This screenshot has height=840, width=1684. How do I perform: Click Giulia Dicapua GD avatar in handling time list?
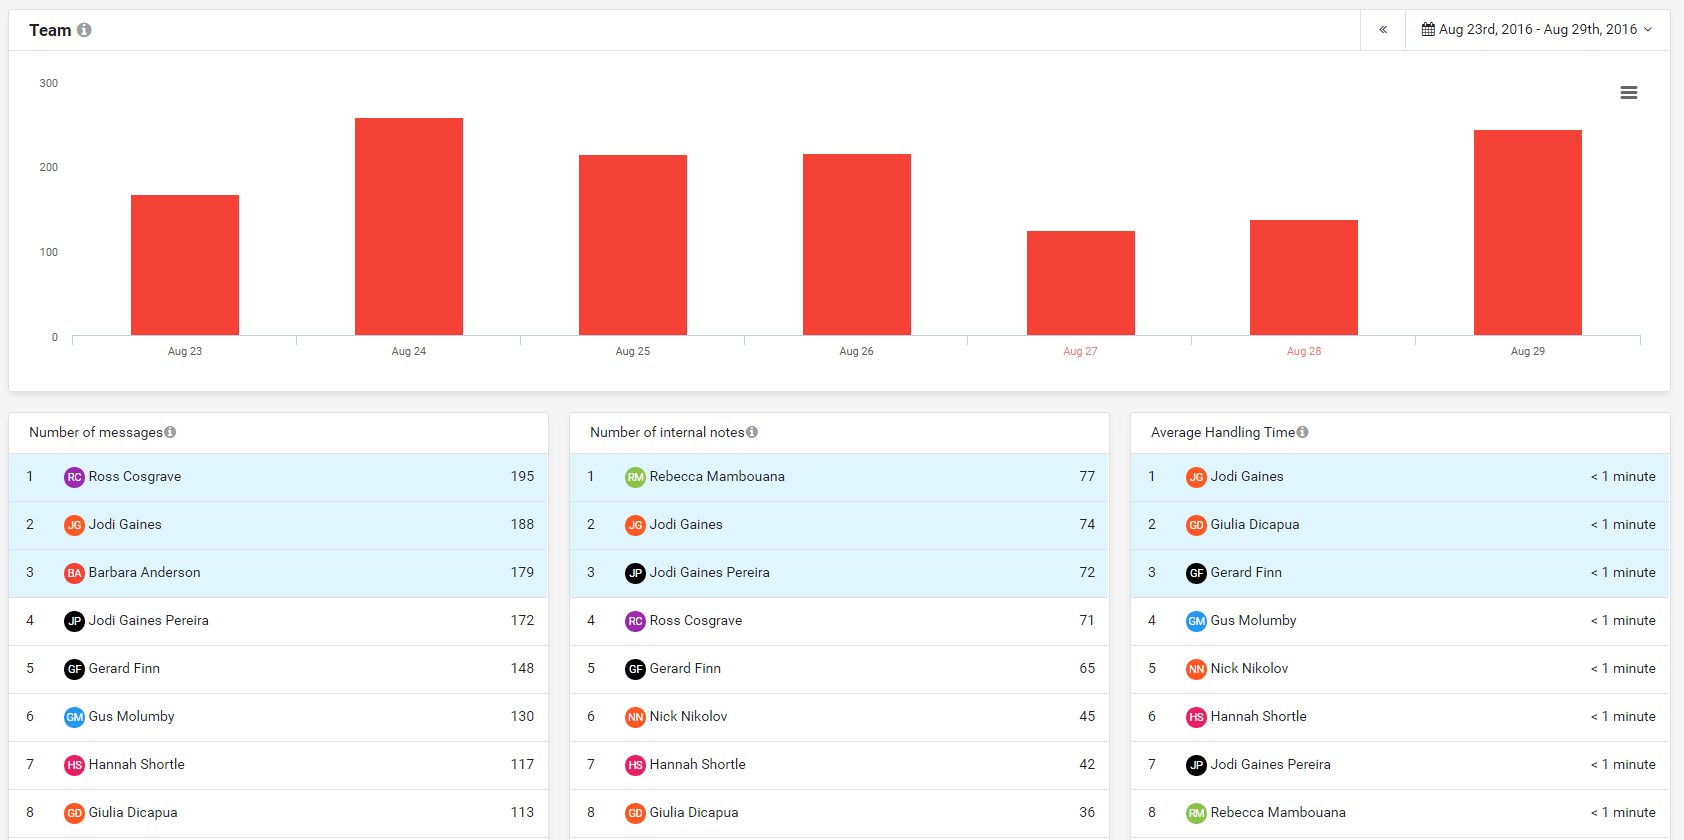coord(1196,525)
